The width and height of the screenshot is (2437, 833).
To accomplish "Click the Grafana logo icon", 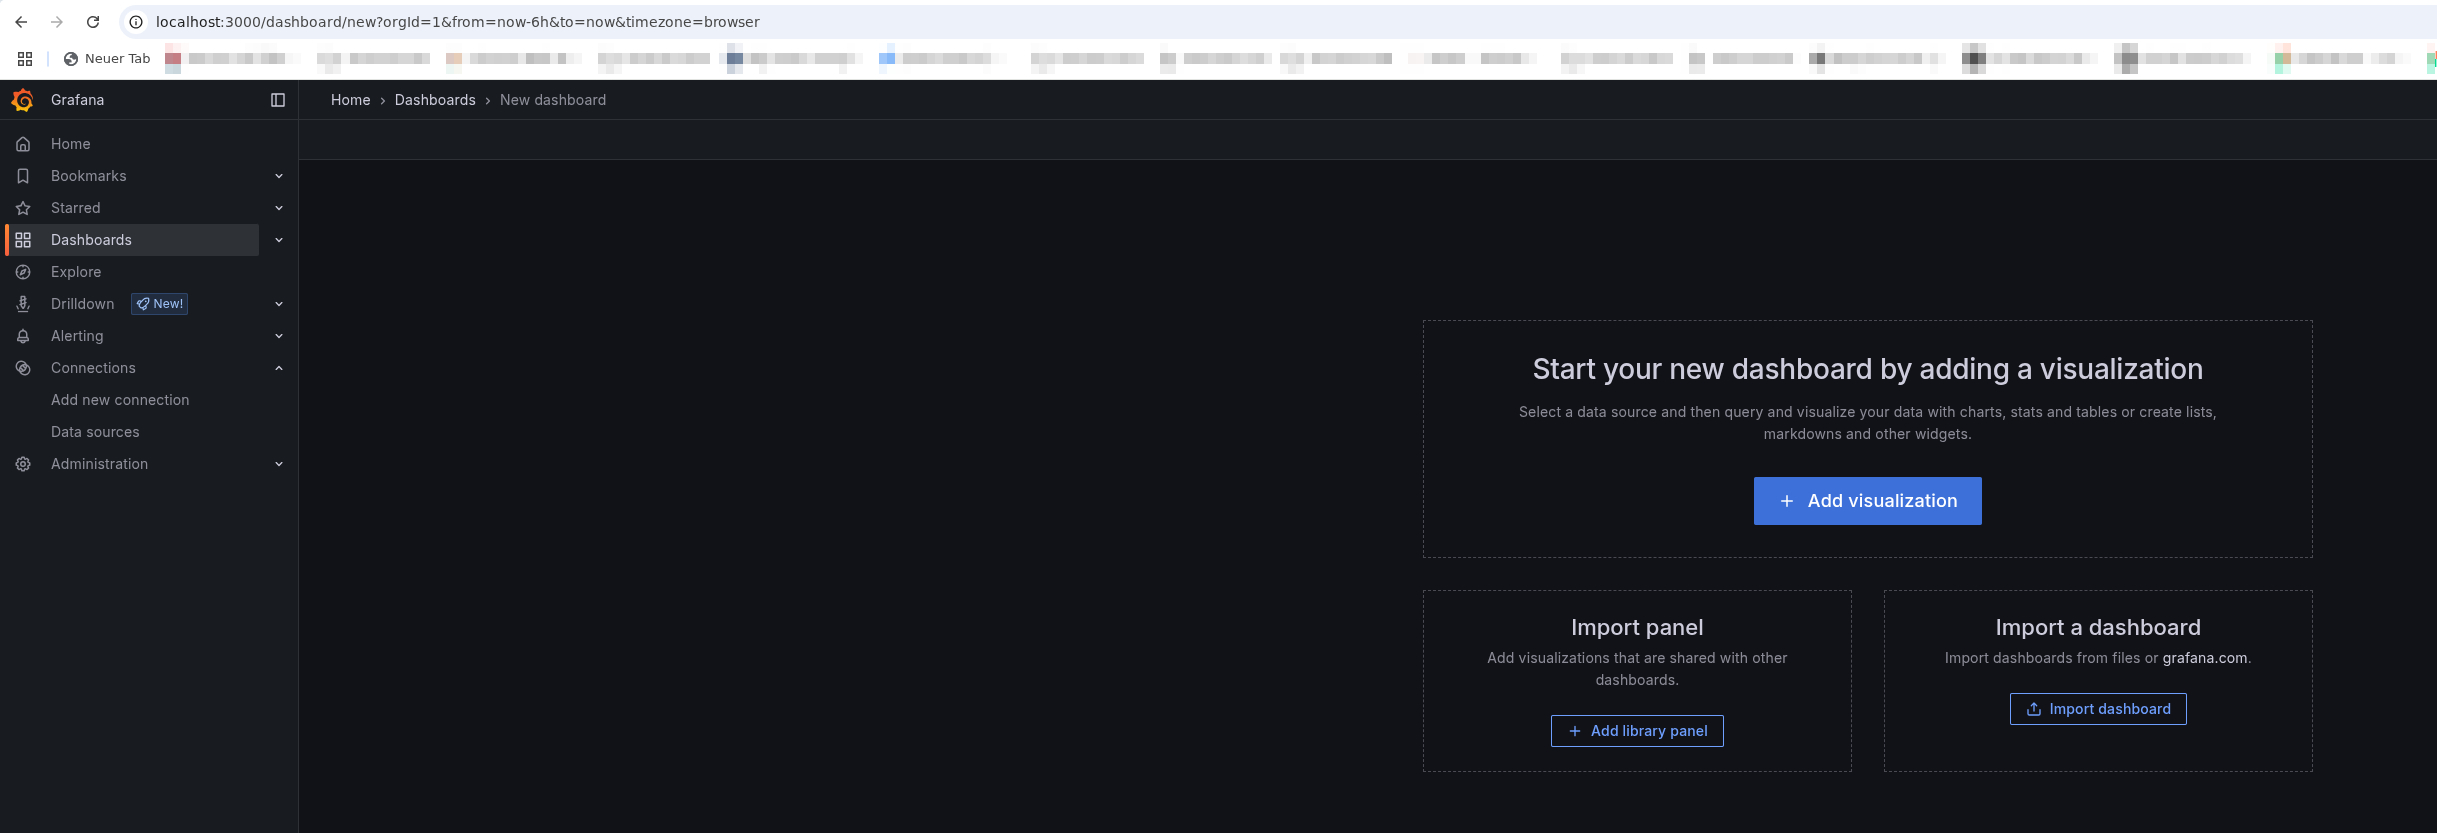I will 22,100.
